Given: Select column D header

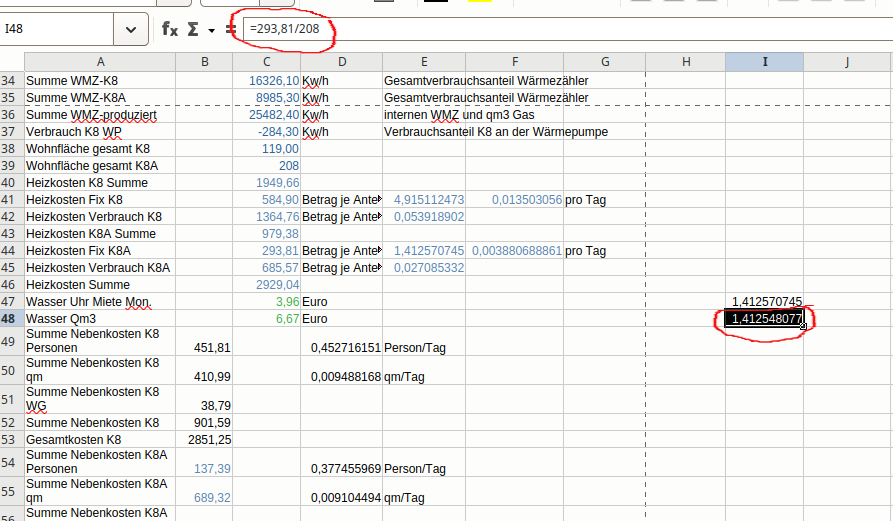Looking at the screenshot, I should coord(342,61).
